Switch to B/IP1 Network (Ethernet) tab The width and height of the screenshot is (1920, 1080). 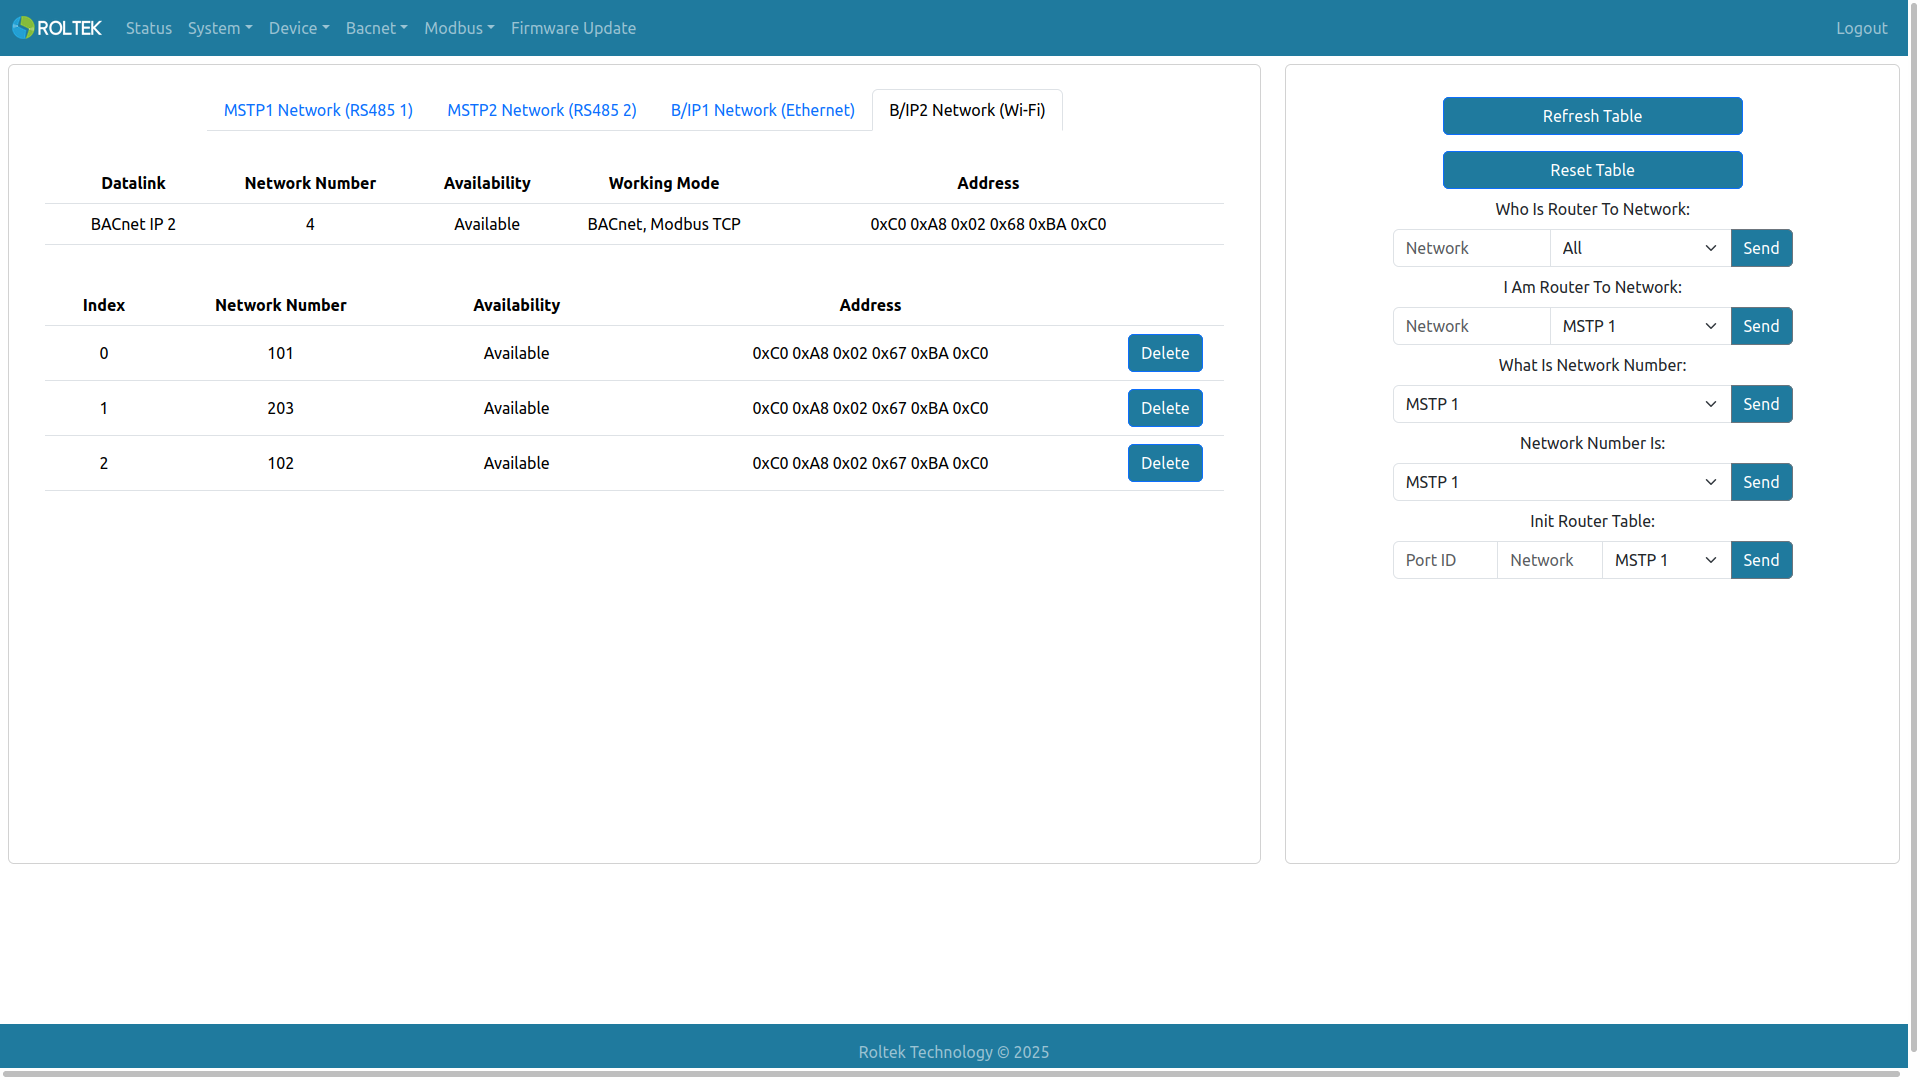(763, 110)
